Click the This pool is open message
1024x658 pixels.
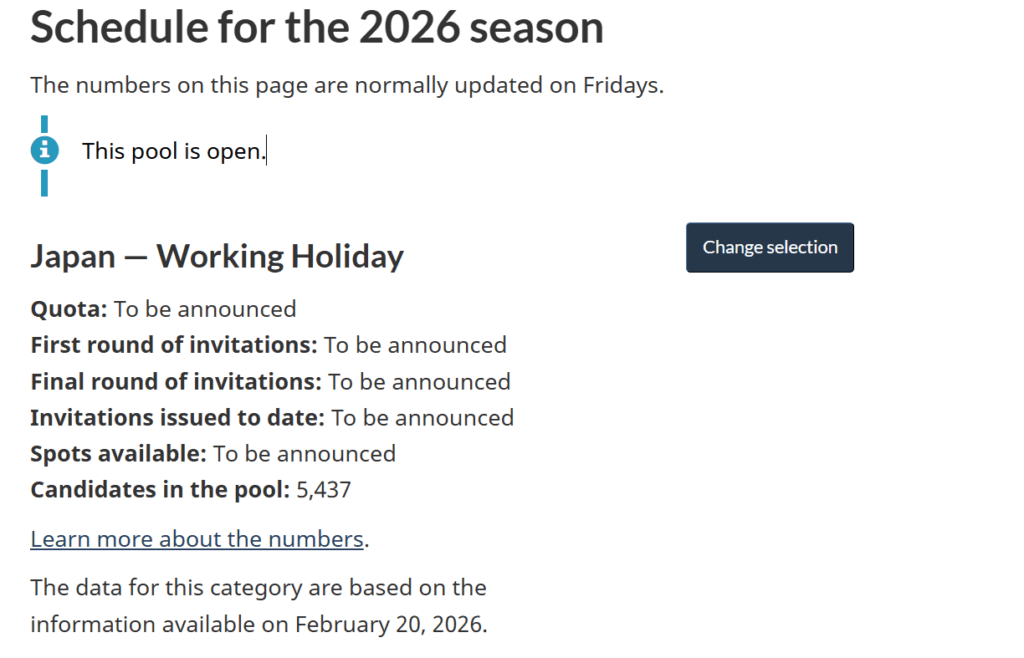[174, 151]
